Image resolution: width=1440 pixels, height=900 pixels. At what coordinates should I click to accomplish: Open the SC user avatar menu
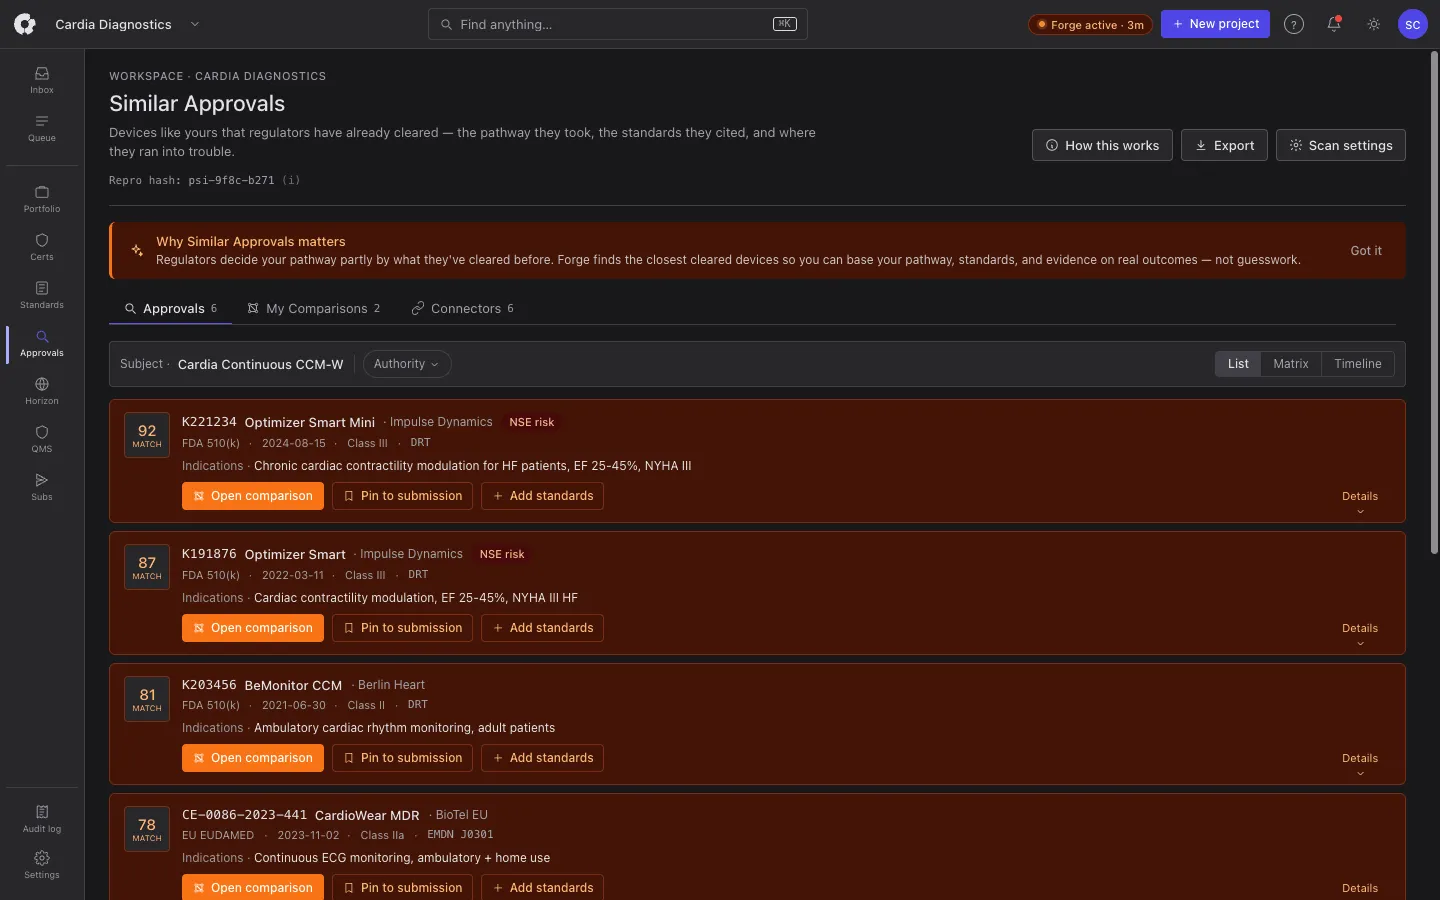1412,24
